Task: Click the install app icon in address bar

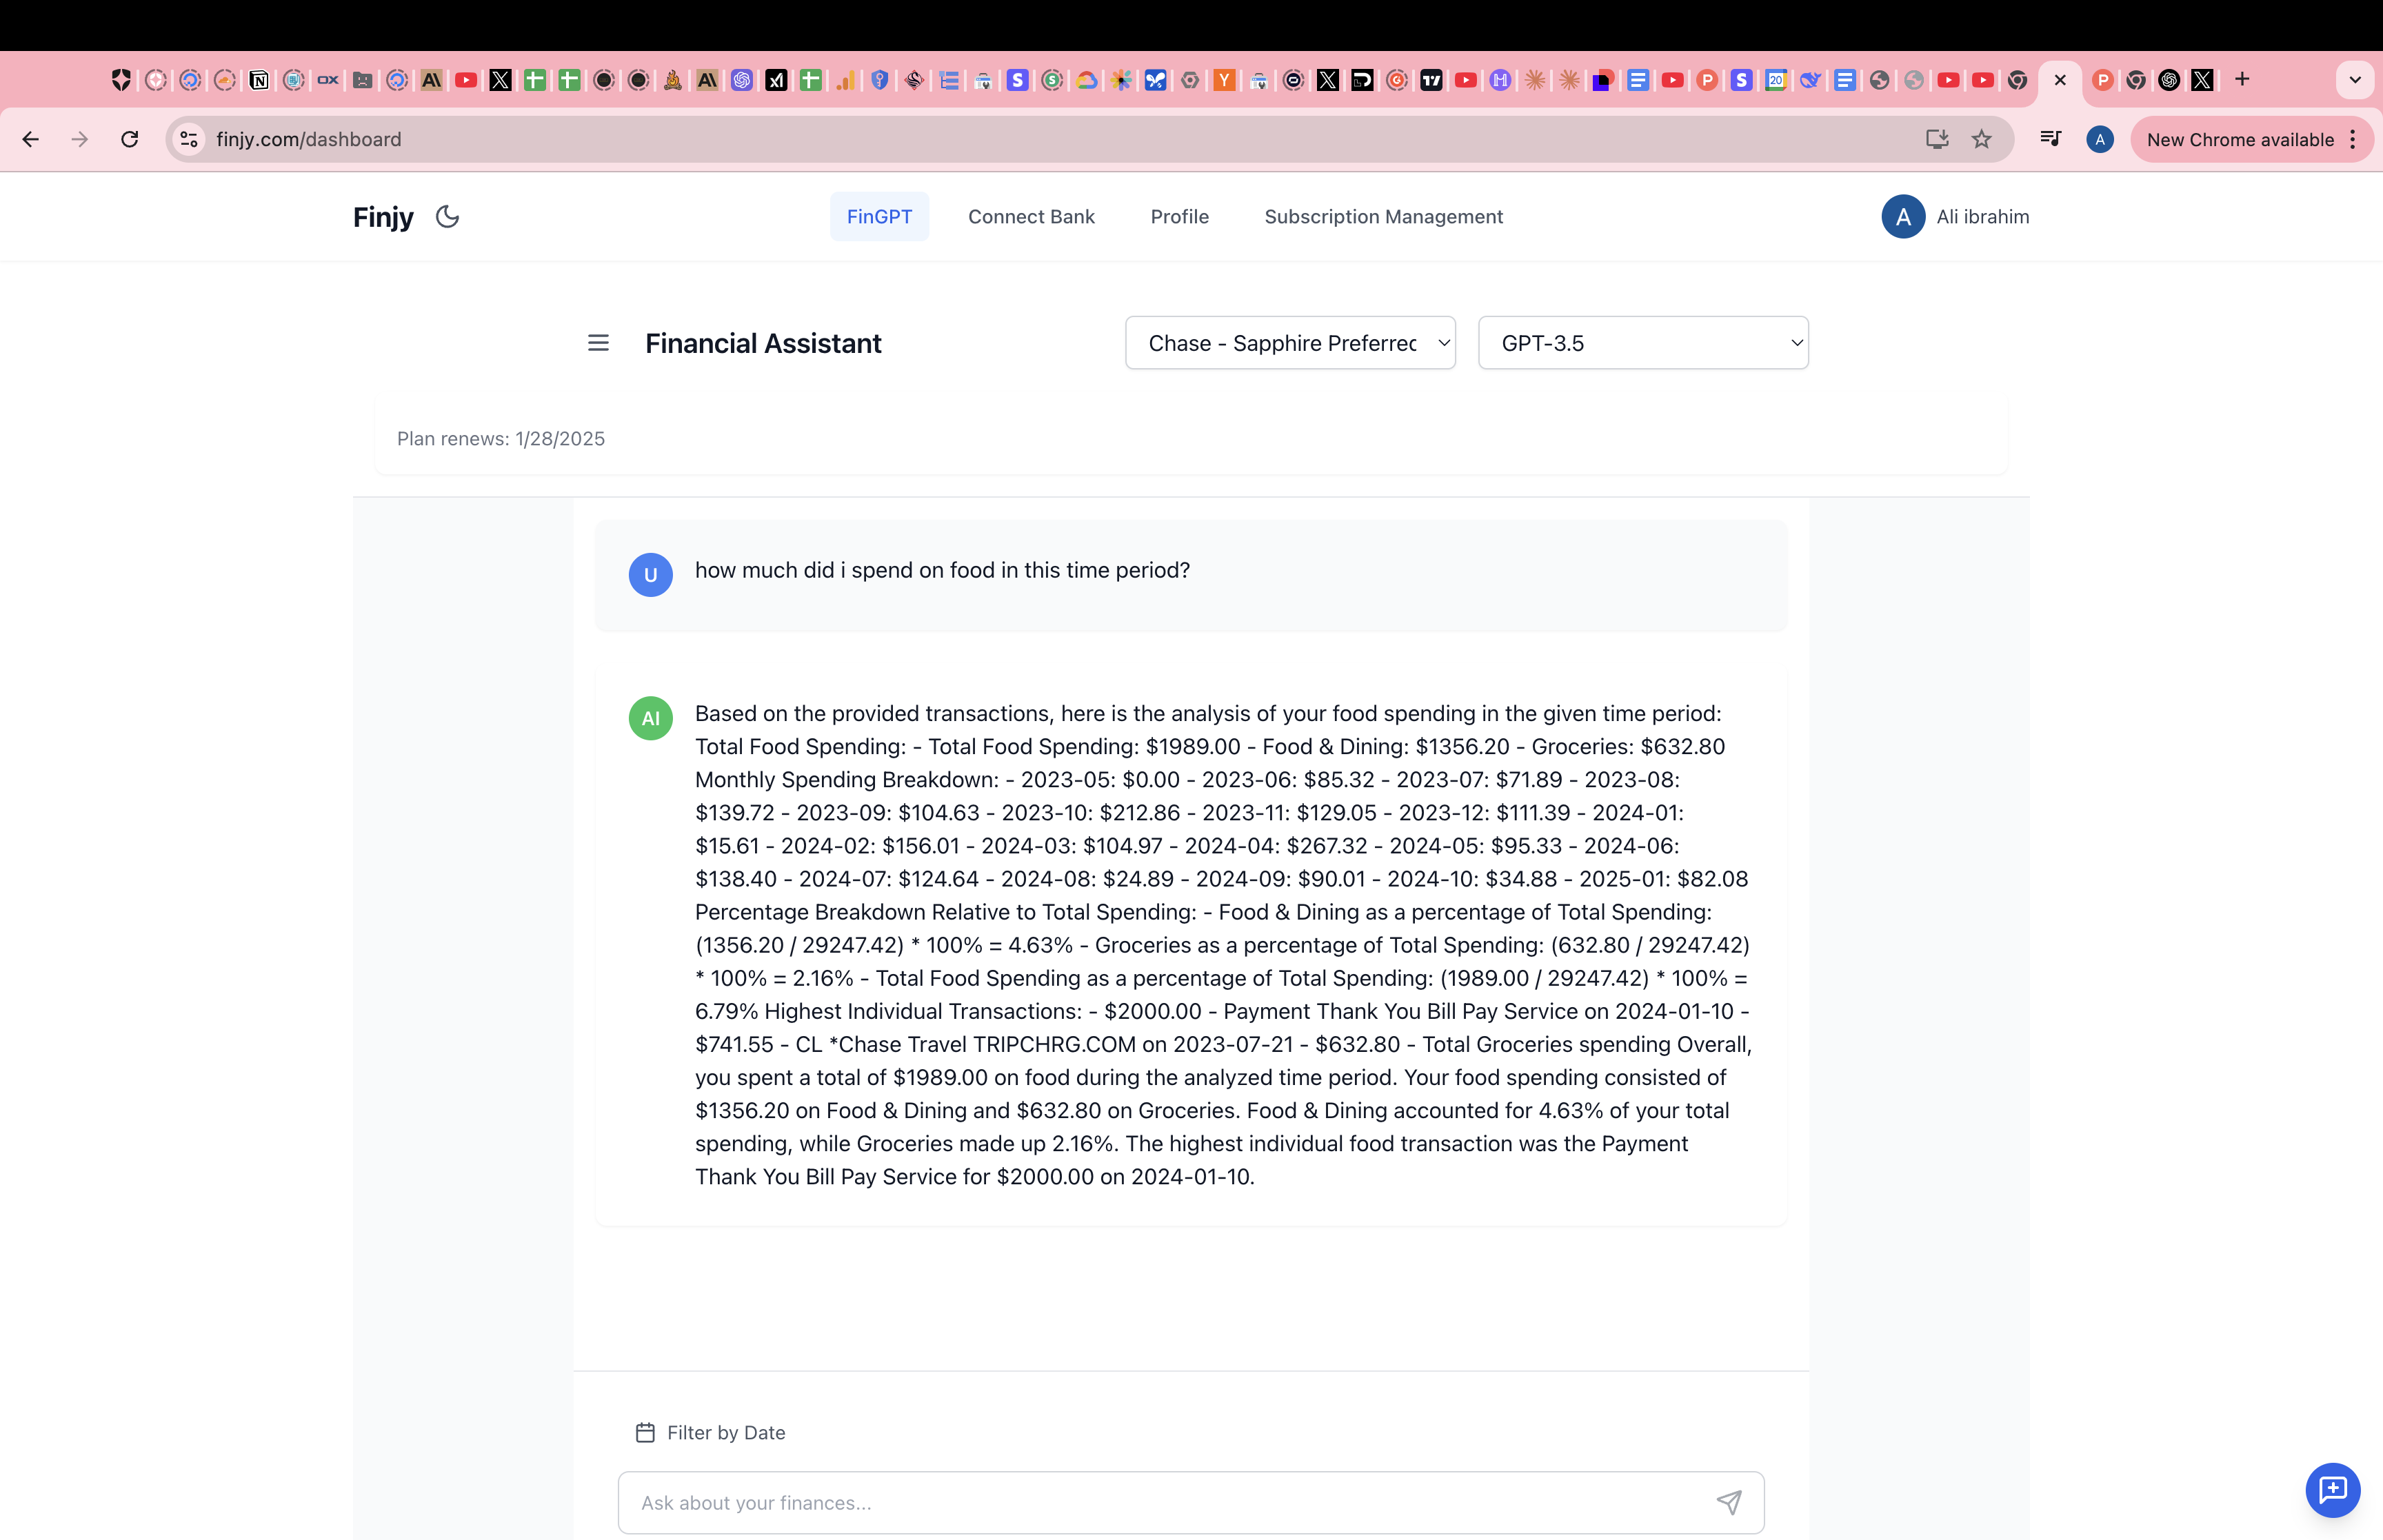Action: [1936, 139]
